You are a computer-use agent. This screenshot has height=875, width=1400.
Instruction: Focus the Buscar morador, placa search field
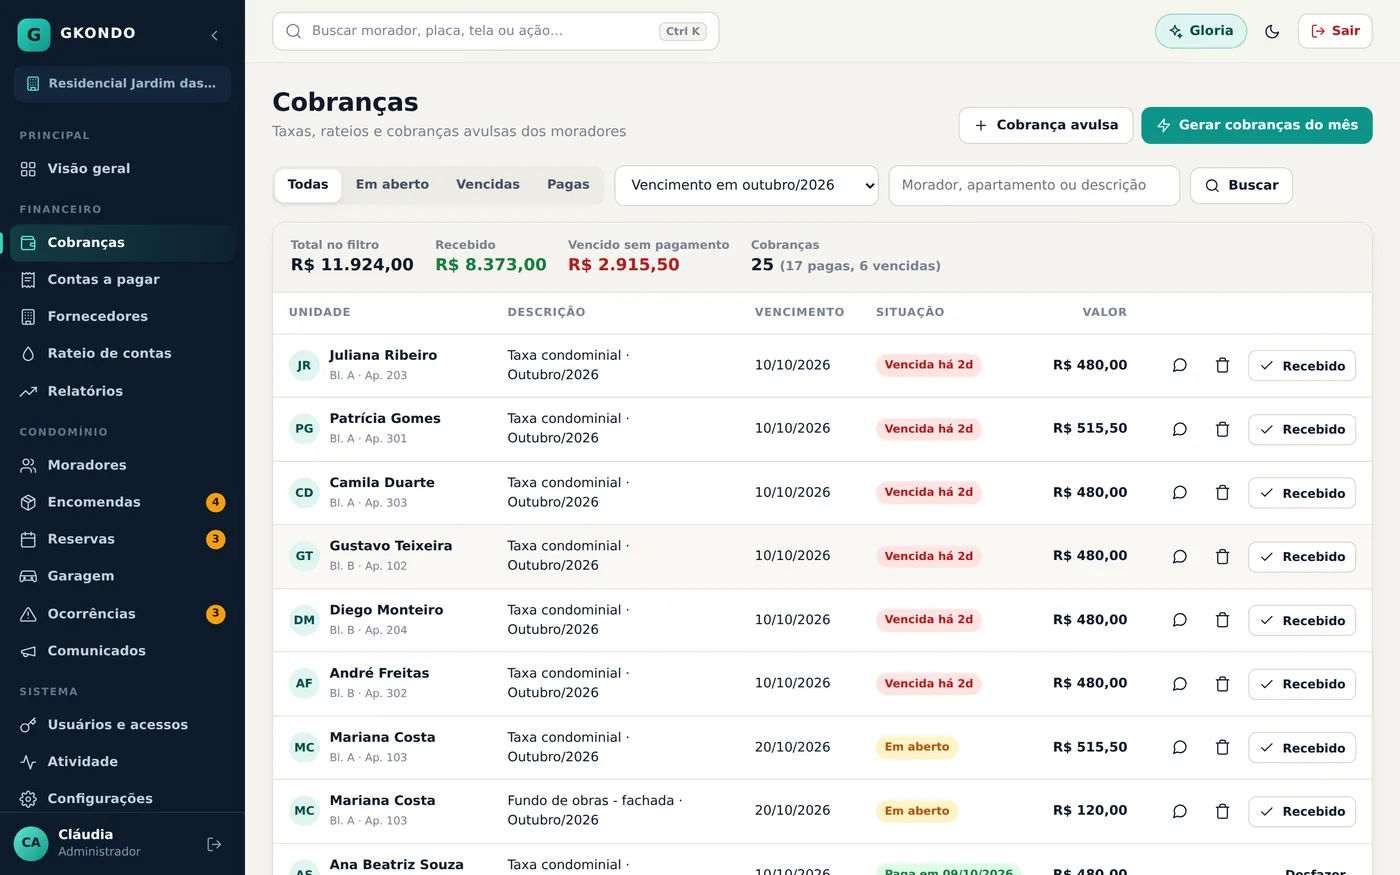click(496, 31)
